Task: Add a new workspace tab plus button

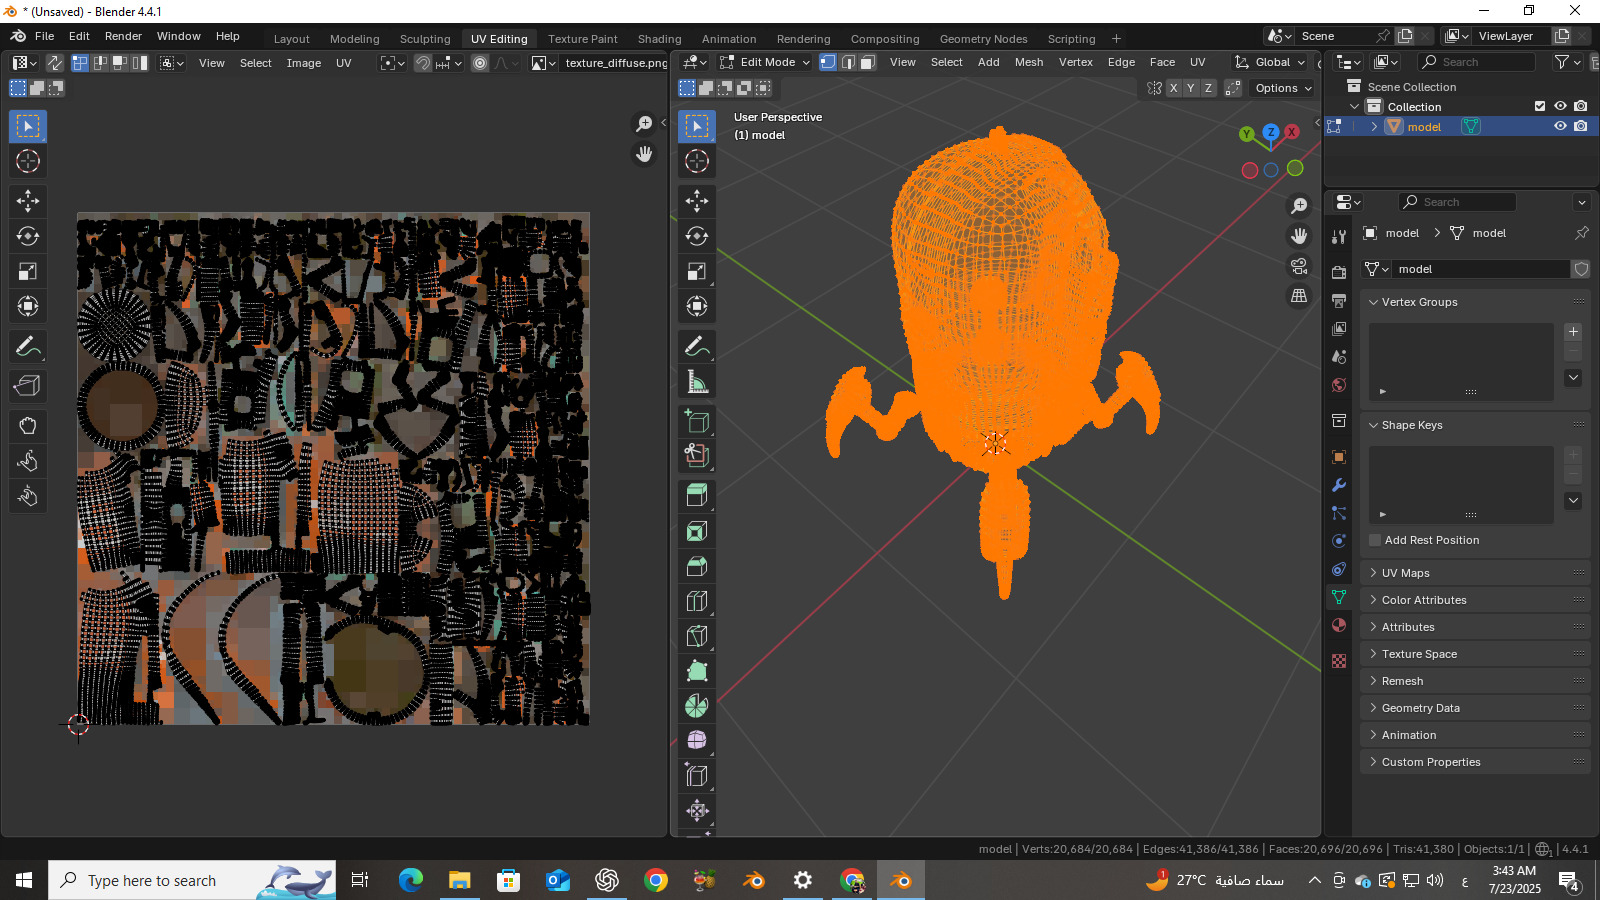Action: click(1117, 39)
